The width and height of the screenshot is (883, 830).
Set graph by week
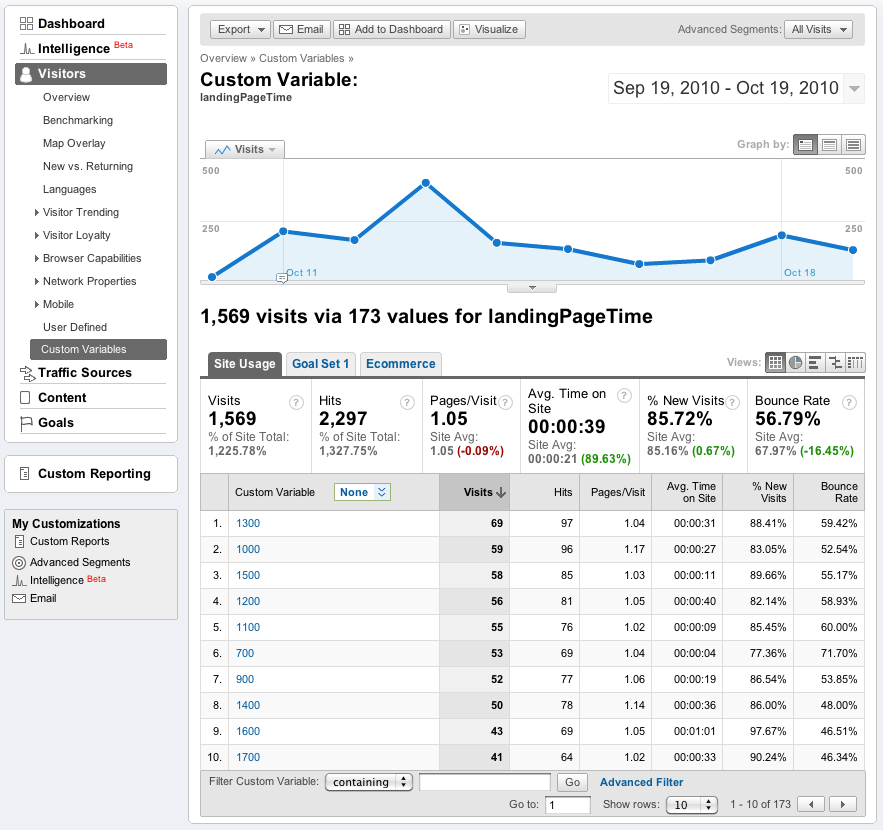coord(829,145)
